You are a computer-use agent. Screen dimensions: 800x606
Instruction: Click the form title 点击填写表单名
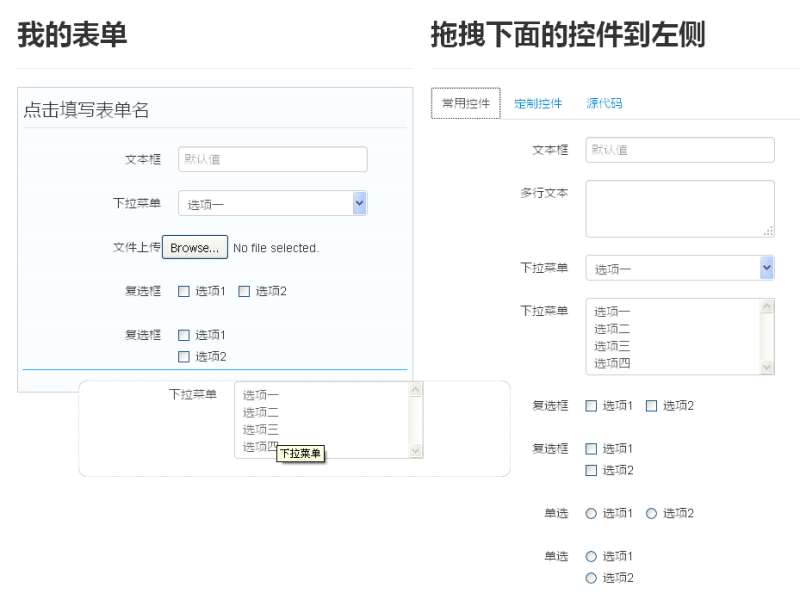(87, 111)
